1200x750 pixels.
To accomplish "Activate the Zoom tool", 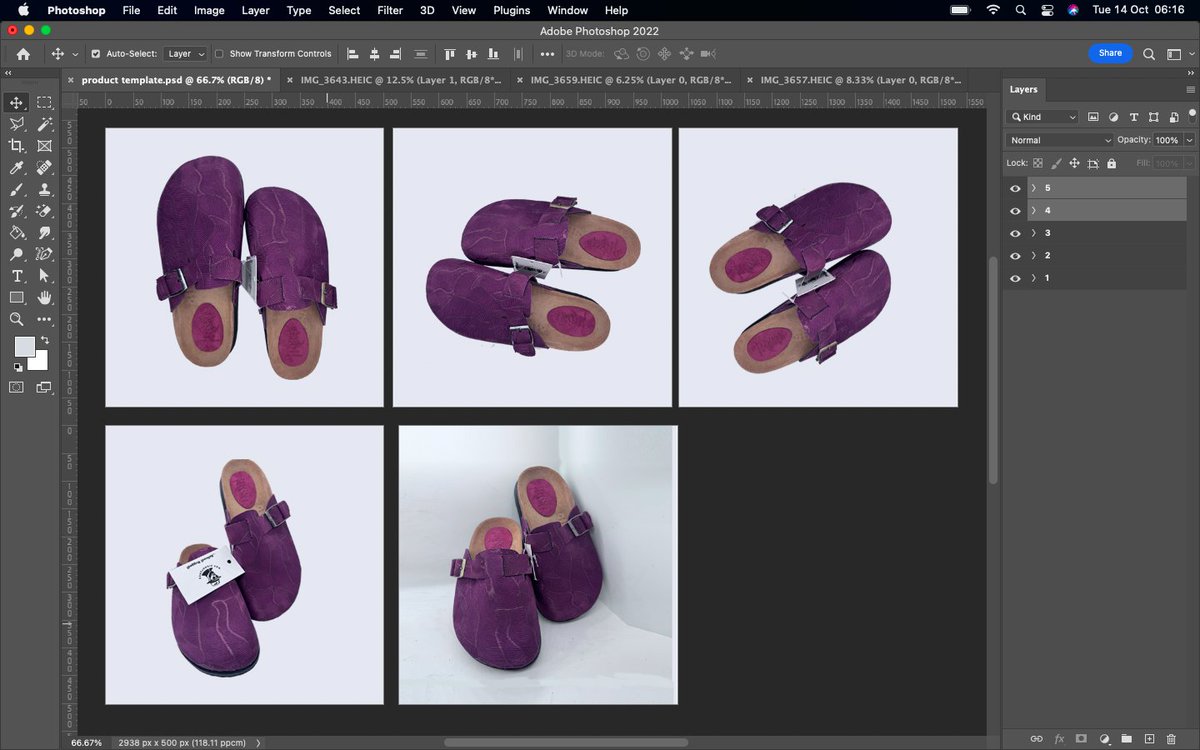I will pos(16,319).
